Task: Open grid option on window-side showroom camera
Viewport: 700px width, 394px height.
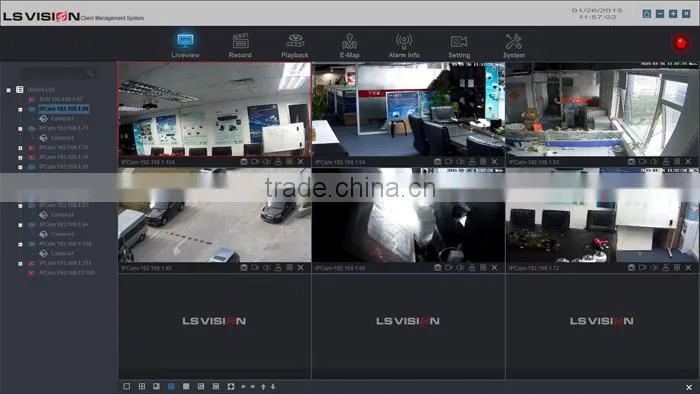Action: pos(677,162)
